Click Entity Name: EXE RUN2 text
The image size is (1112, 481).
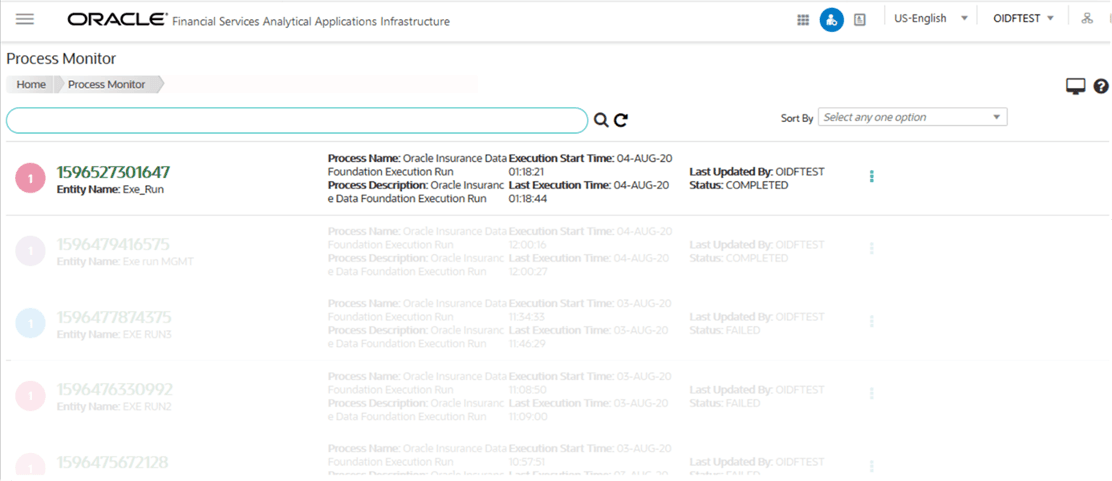114,407
